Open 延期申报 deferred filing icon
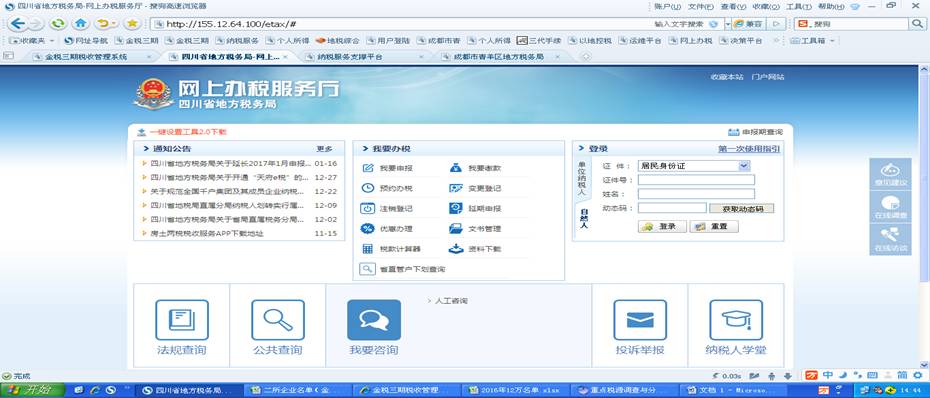This screenshot has width=930, height=398. pos(456,208)
